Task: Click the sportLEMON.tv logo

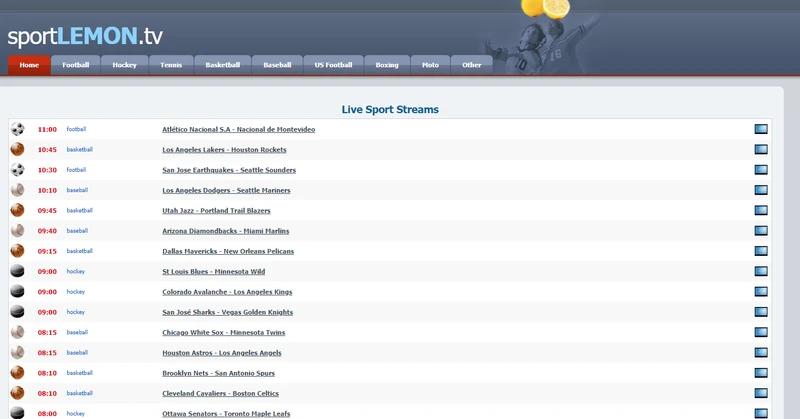Action: click(85, 36)
